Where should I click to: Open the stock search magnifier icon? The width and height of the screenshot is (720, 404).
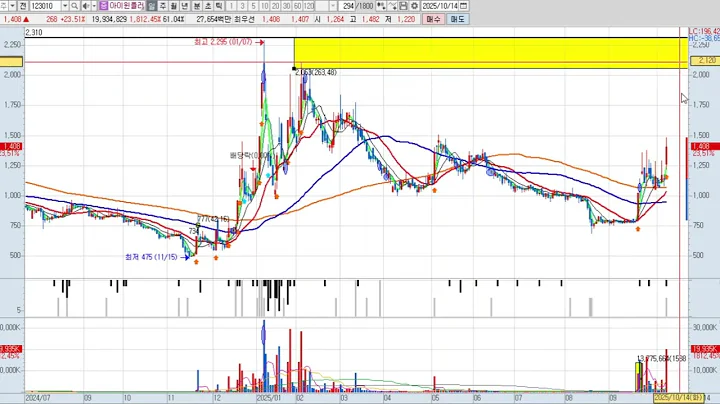click(x=74, y=6)
